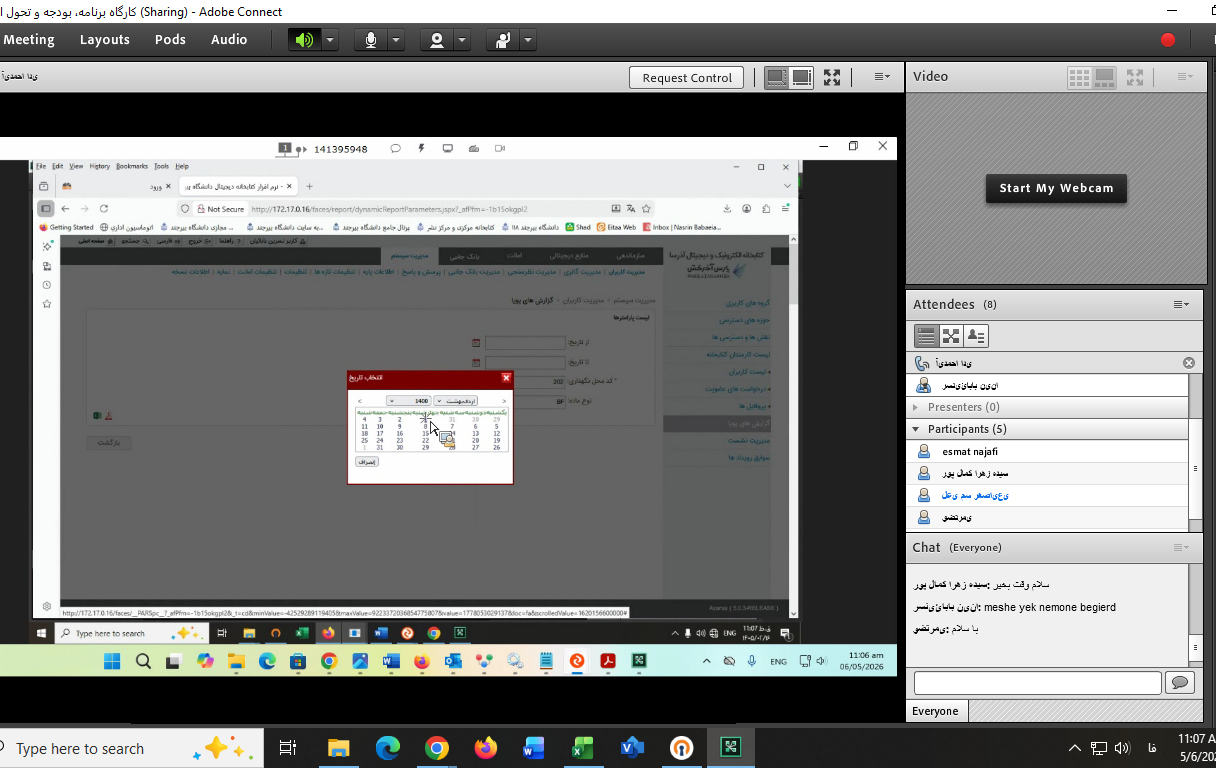This screenshot has width=1216, height=768.
Task: Toggle Share pod full screen
Action: [832, 77]
